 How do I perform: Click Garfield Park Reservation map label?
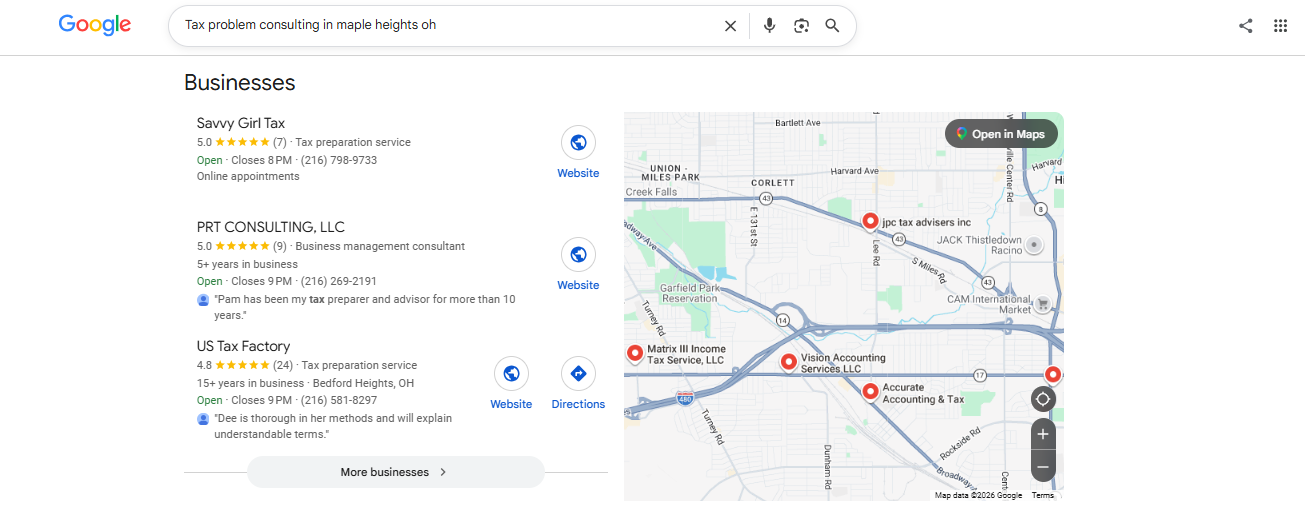click(x=690, y=292)
